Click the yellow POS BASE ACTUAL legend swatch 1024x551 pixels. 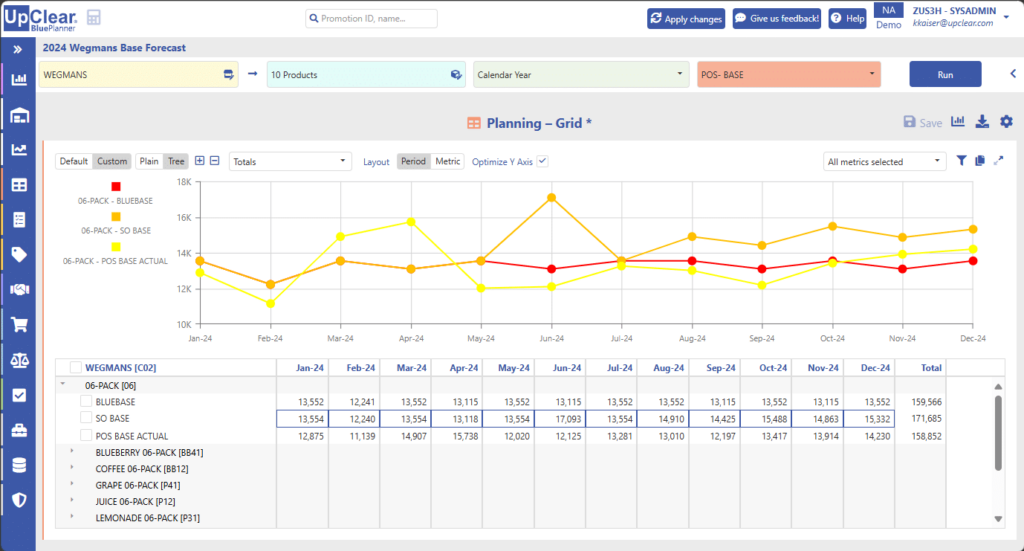pos(116,247)
